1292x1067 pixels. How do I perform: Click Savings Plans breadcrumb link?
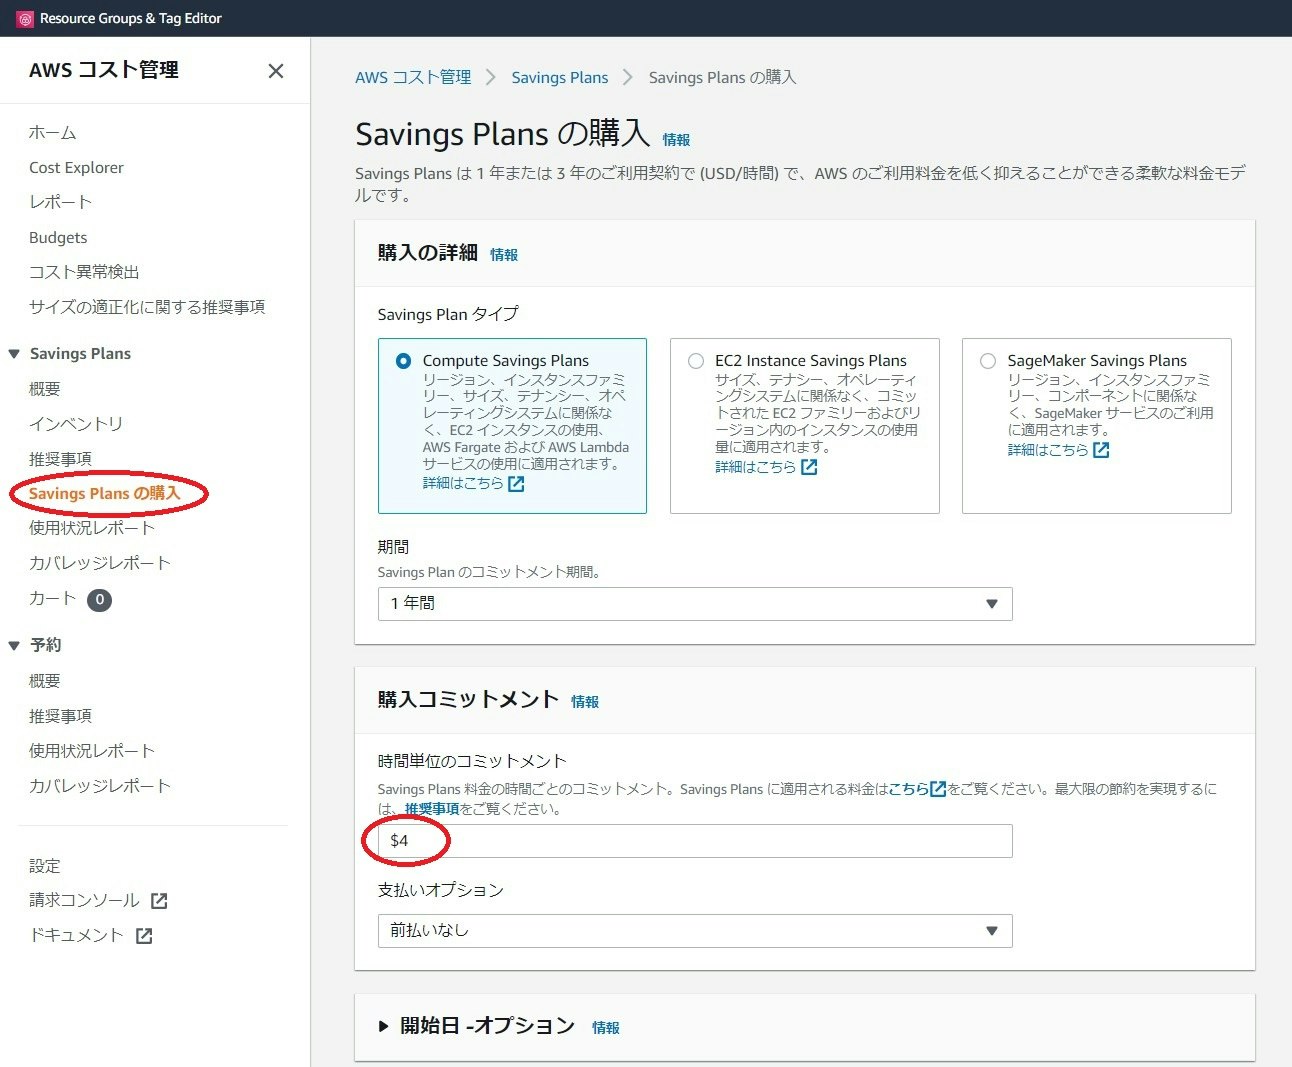pos(560,78)
